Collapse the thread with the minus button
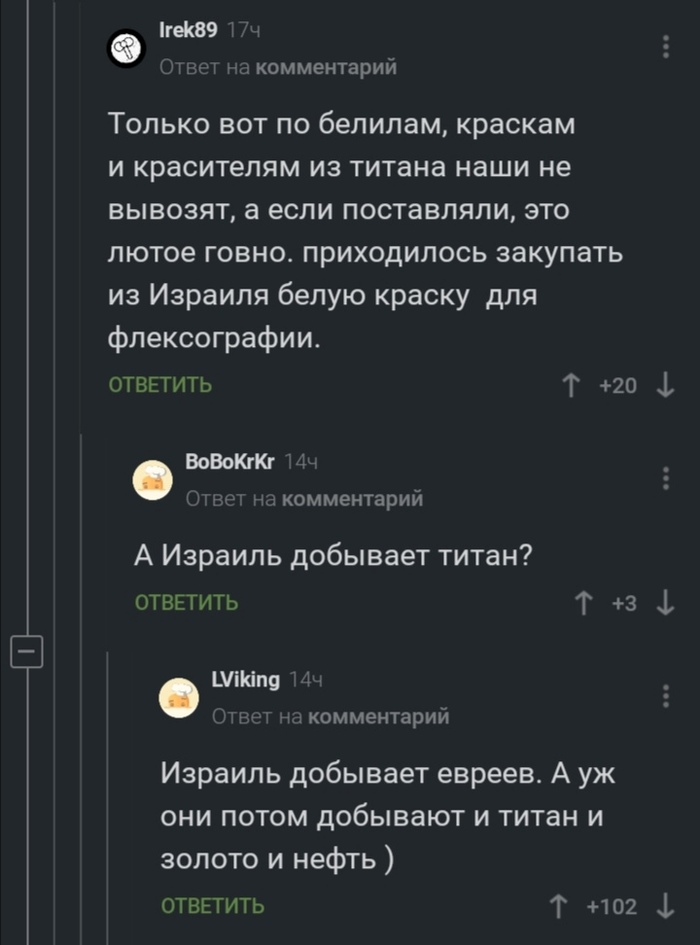Image resolution: width=700 pixels, height=945 pixels. [28, 649]
